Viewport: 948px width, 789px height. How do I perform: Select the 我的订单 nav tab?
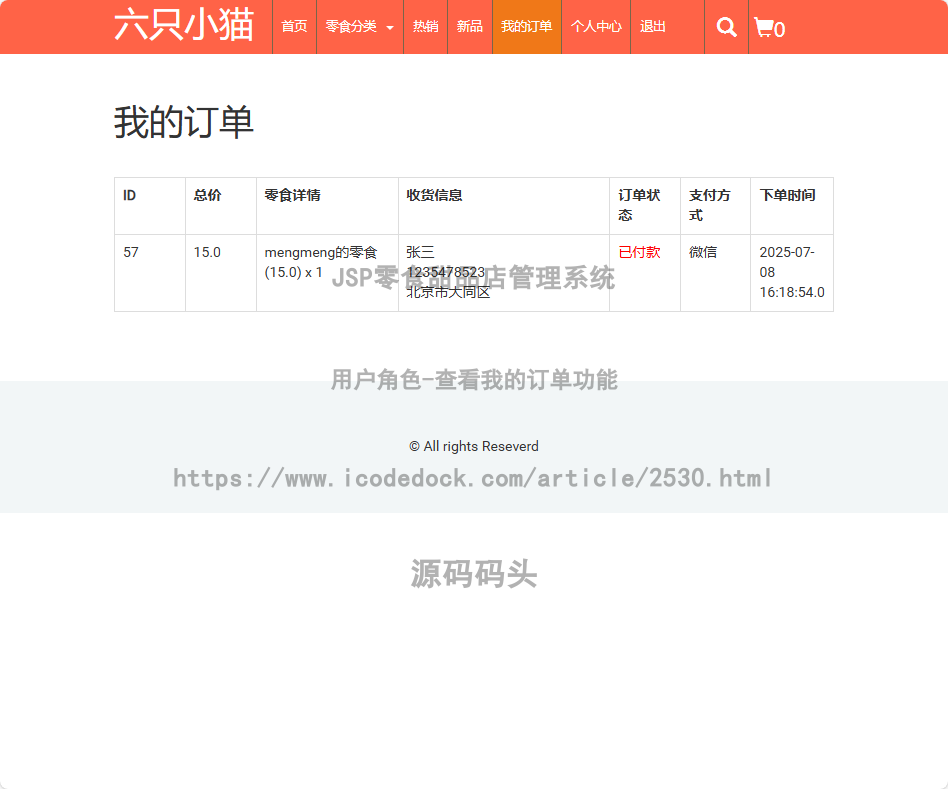[527, 27]
